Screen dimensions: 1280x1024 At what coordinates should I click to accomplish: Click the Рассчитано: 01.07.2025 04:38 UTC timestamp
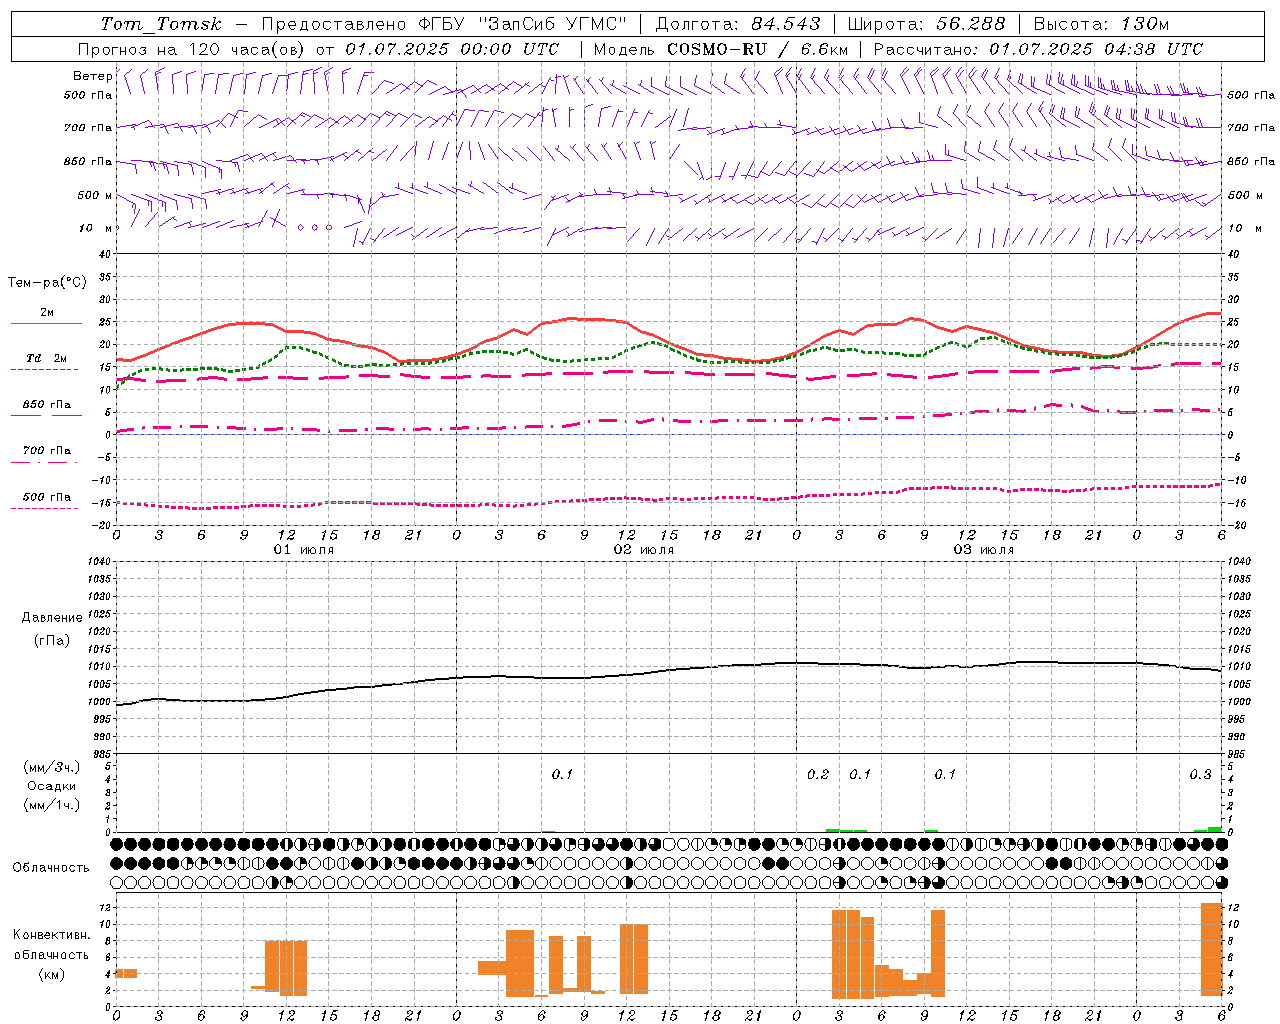pos(1038,49)
